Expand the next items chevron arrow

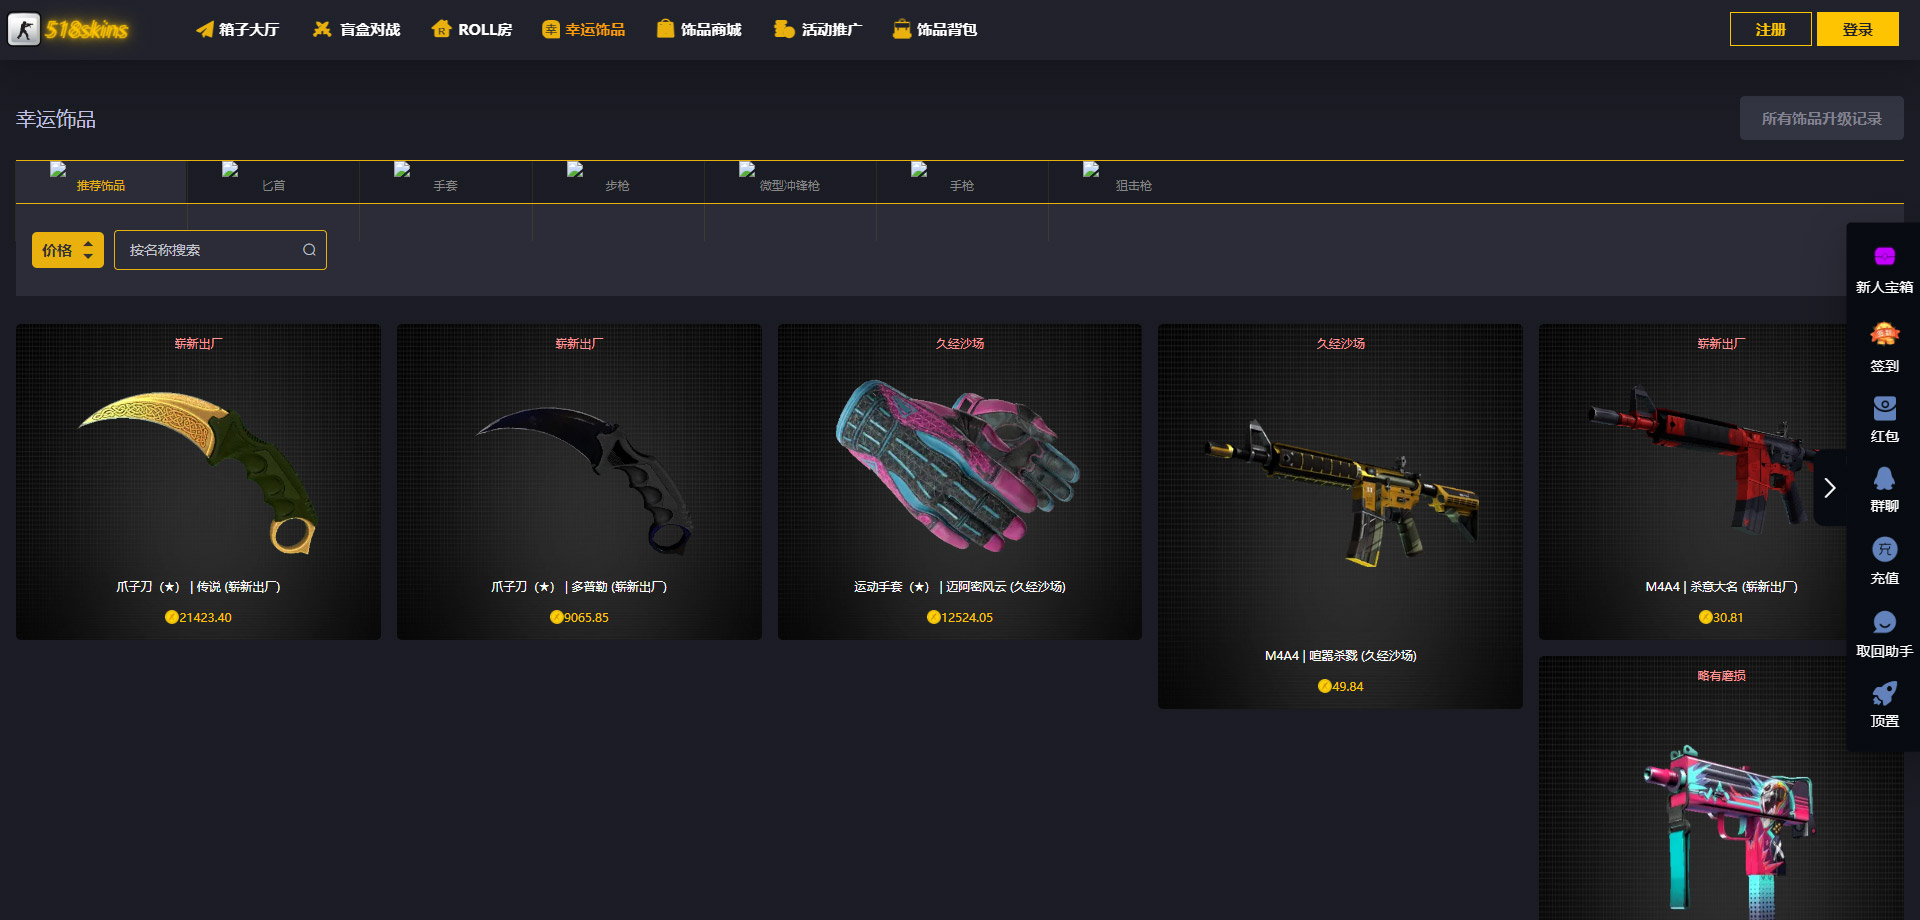[1830, 488]
